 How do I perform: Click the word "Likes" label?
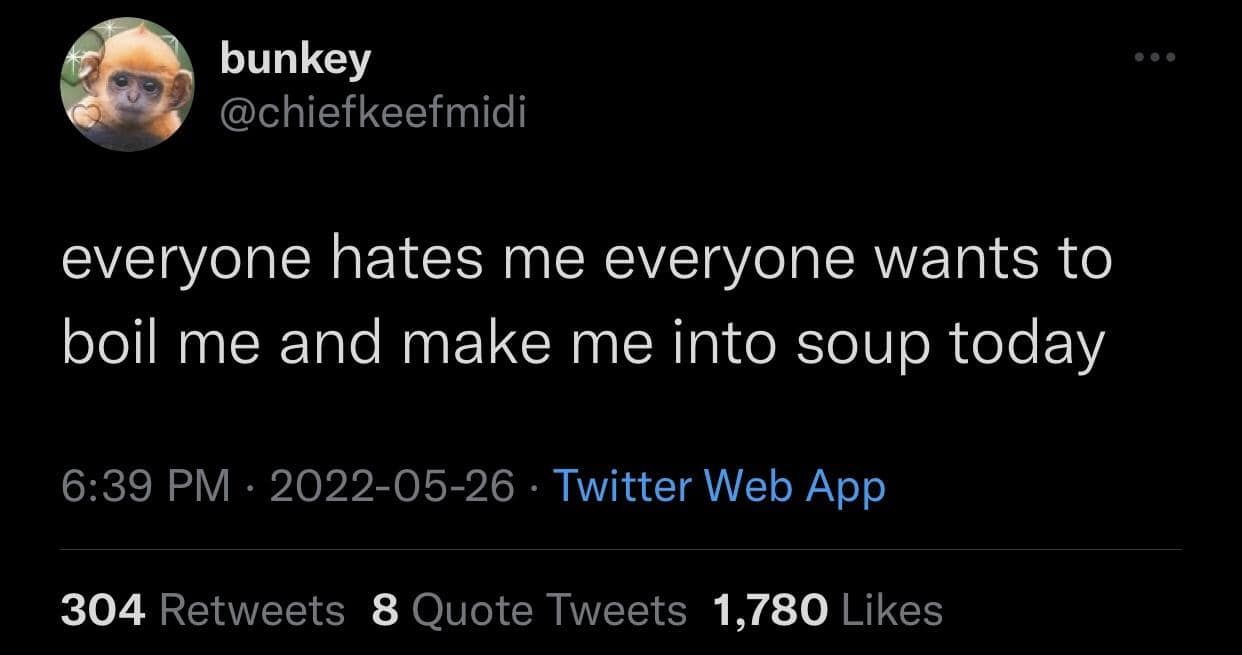pyautogui.click(x=891, y=609)
